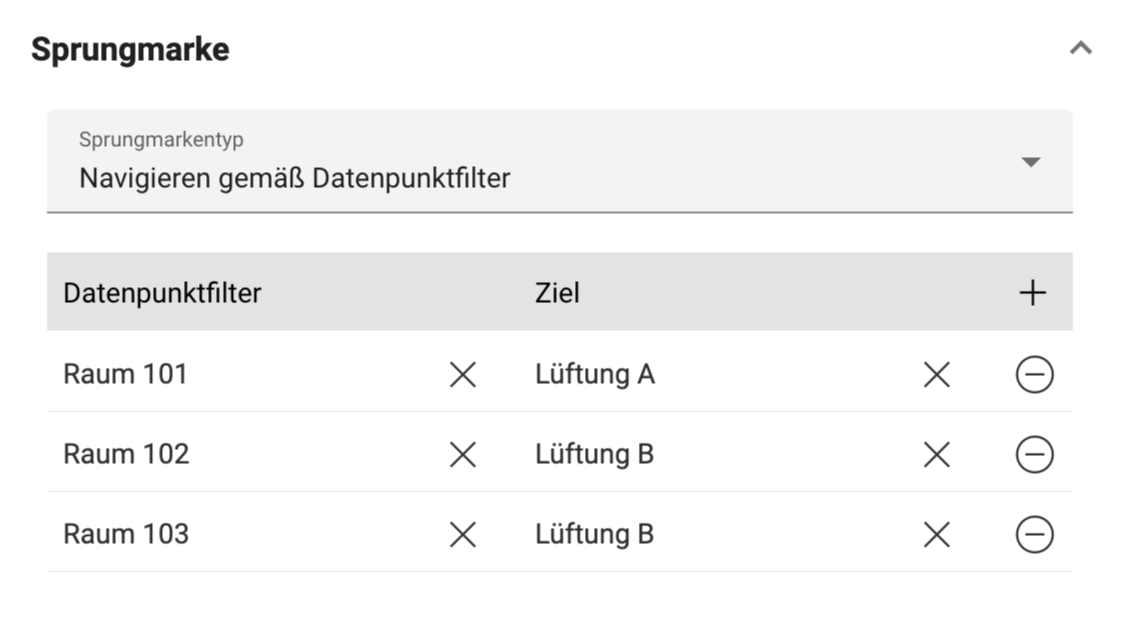
Task: Clear the Lüftung B target of Raum 103
Action: click(938, 534)
